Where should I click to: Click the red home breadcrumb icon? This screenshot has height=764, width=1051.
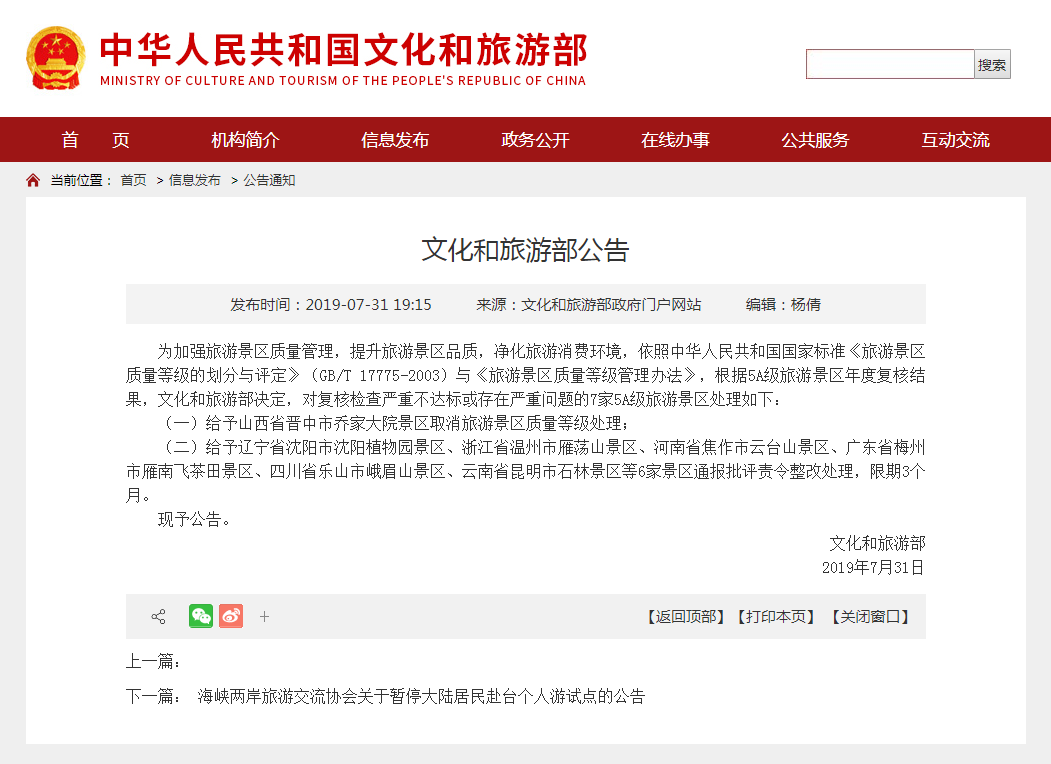point(33,180)
